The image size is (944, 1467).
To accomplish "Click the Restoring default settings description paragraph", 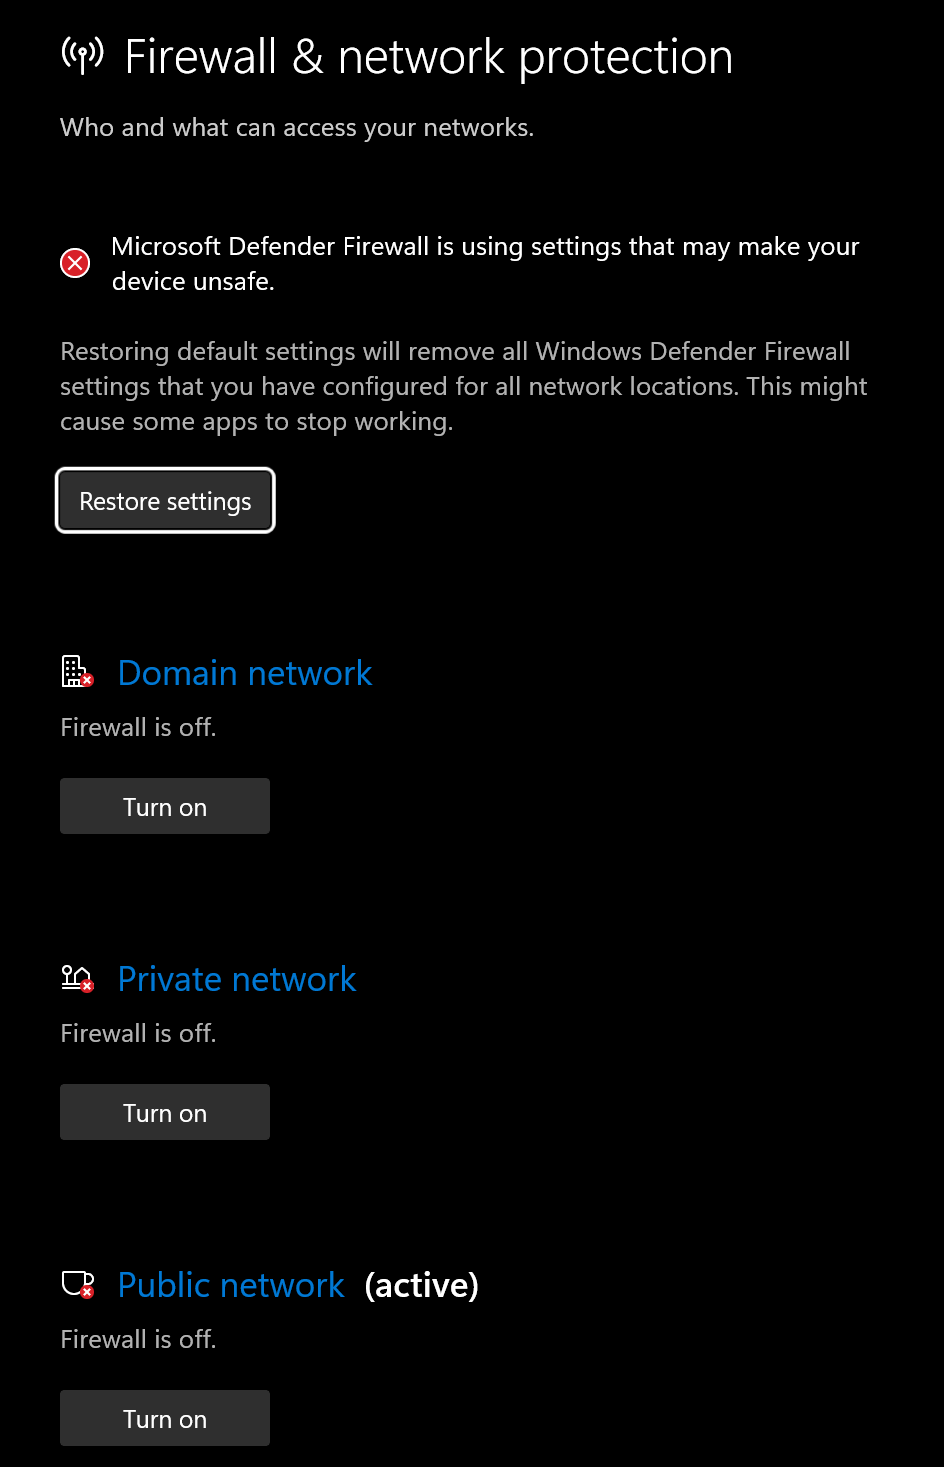I will point(464,387).
